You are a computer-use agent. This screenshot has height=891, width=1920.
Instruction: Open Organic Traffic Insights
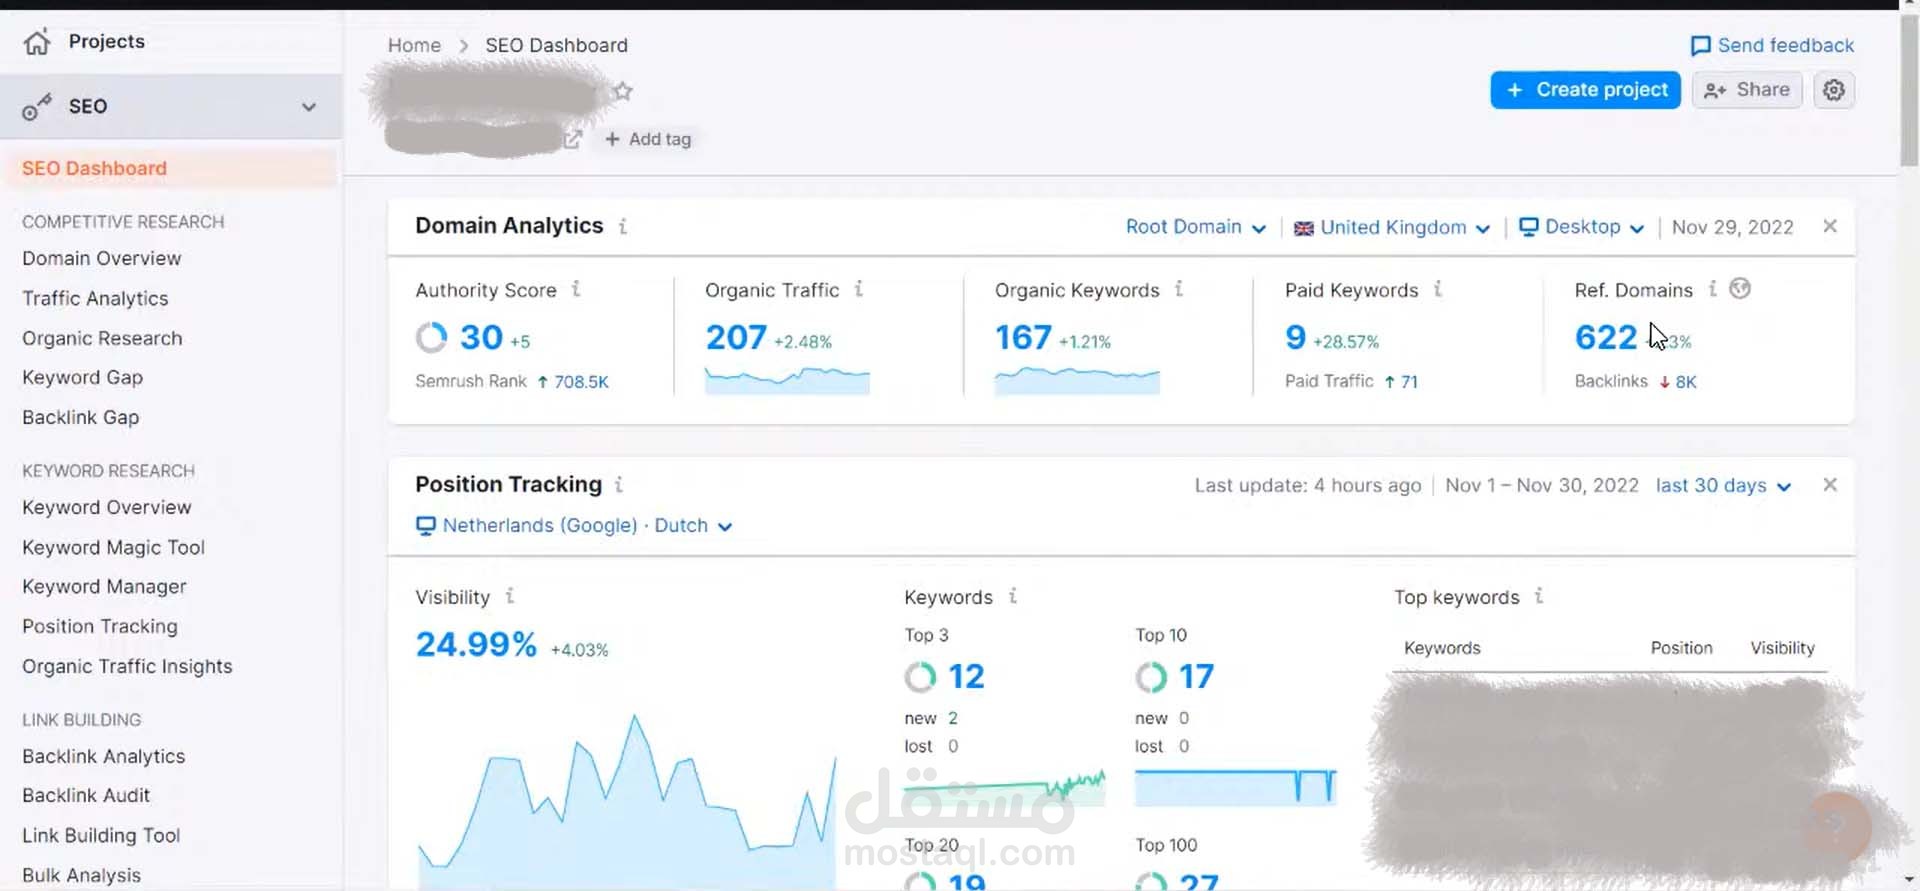(127, 666)
